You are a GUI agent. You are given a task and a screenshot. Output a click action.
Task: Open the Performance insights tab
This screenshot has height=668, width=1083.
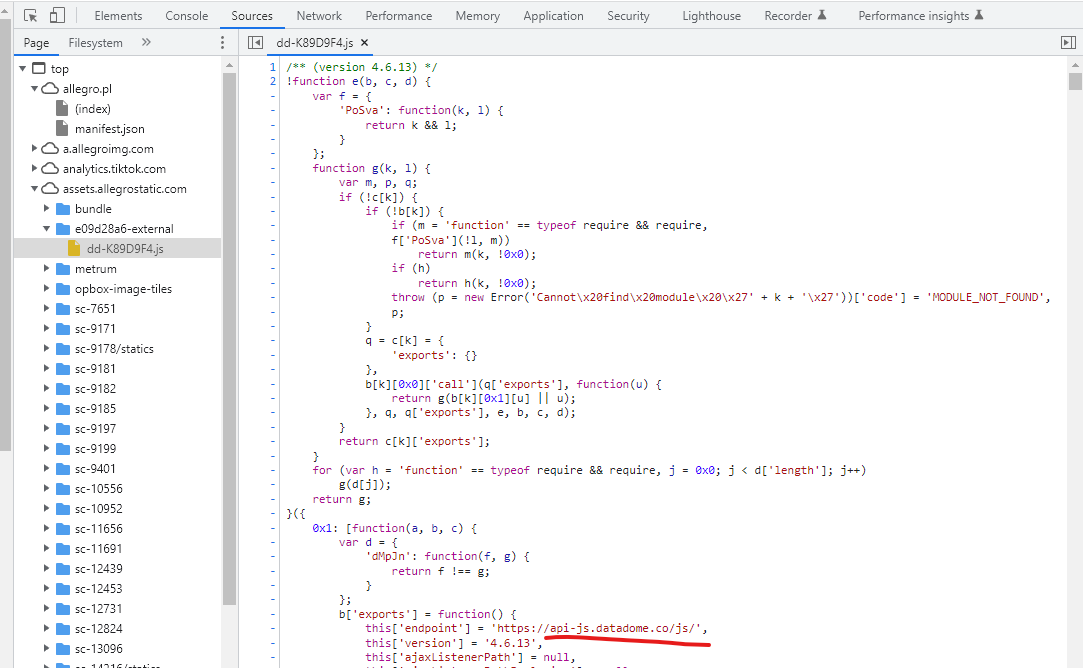pyautogui.click(x=912, y=16)
